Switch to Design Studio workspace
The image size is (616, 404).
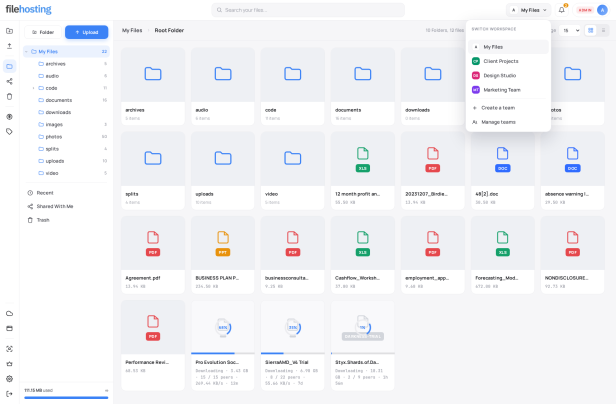508,75
